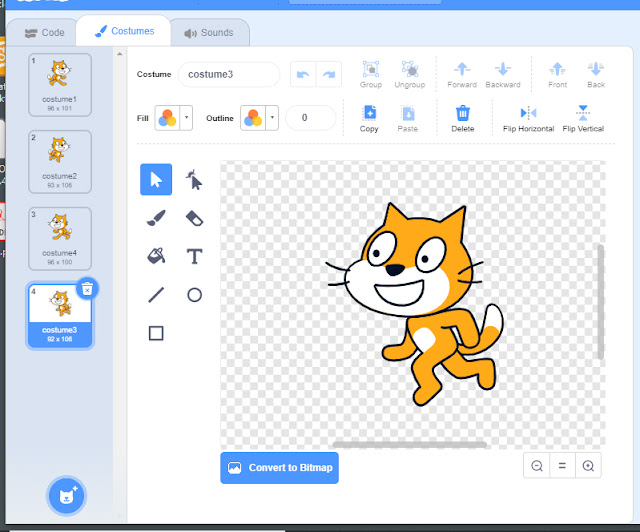Zoom out of the canvas

[537, 465]
